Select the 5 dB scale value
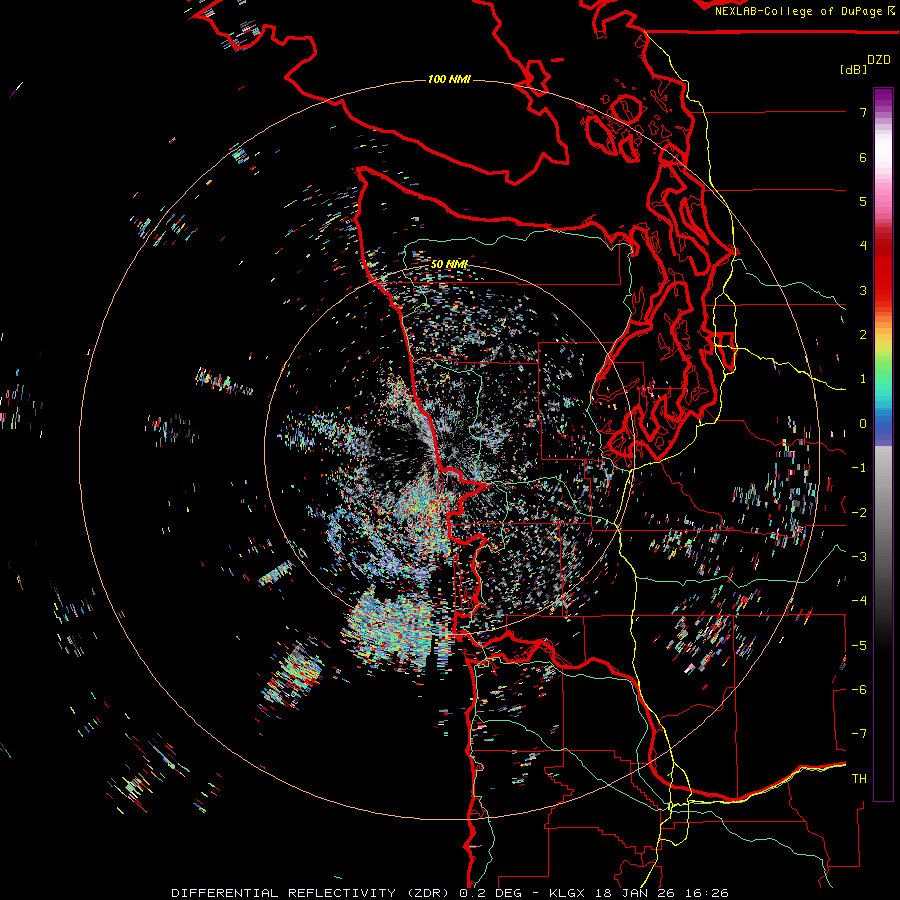 [x=863, y=201]
